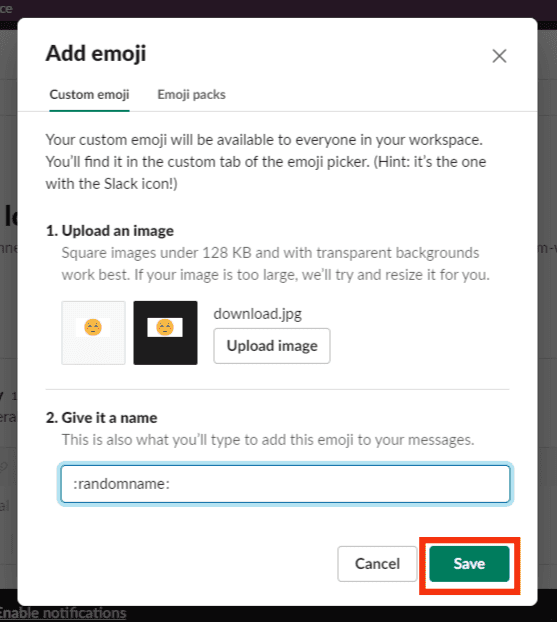Screen dimensions: 557x622
Task: Click the dimmed background left of dialog
Action: click(8, 317)
